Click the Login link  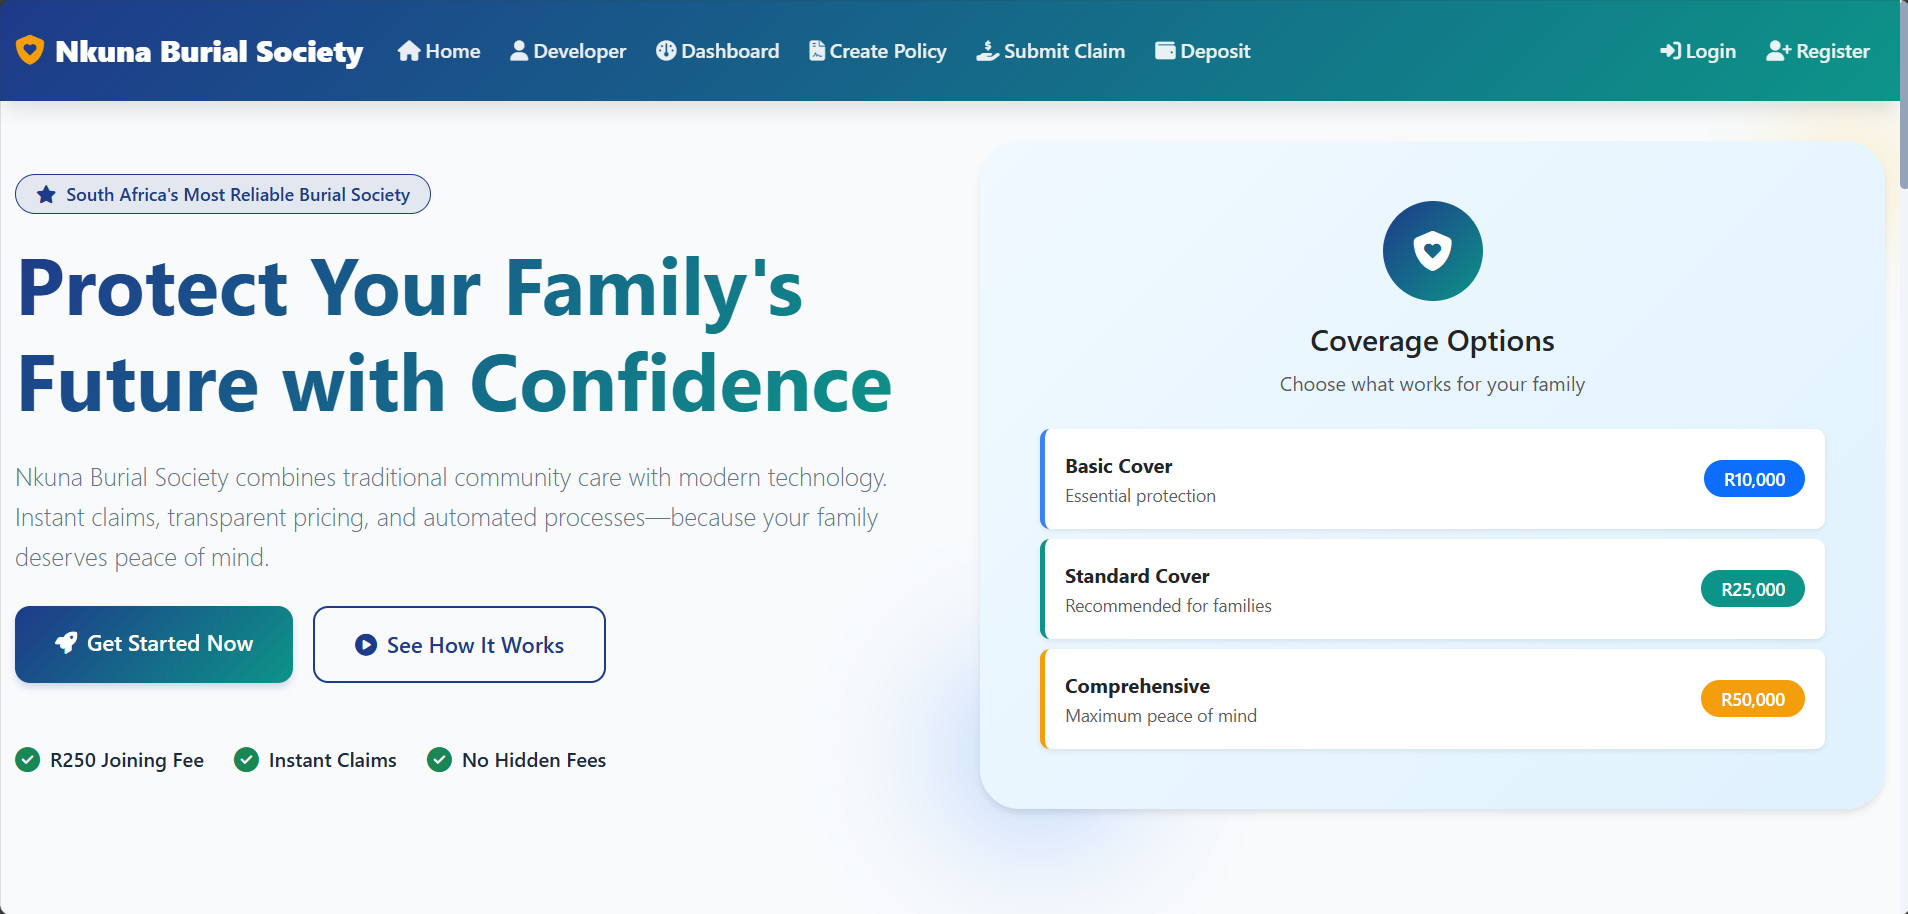click(x=1698, y=51)
